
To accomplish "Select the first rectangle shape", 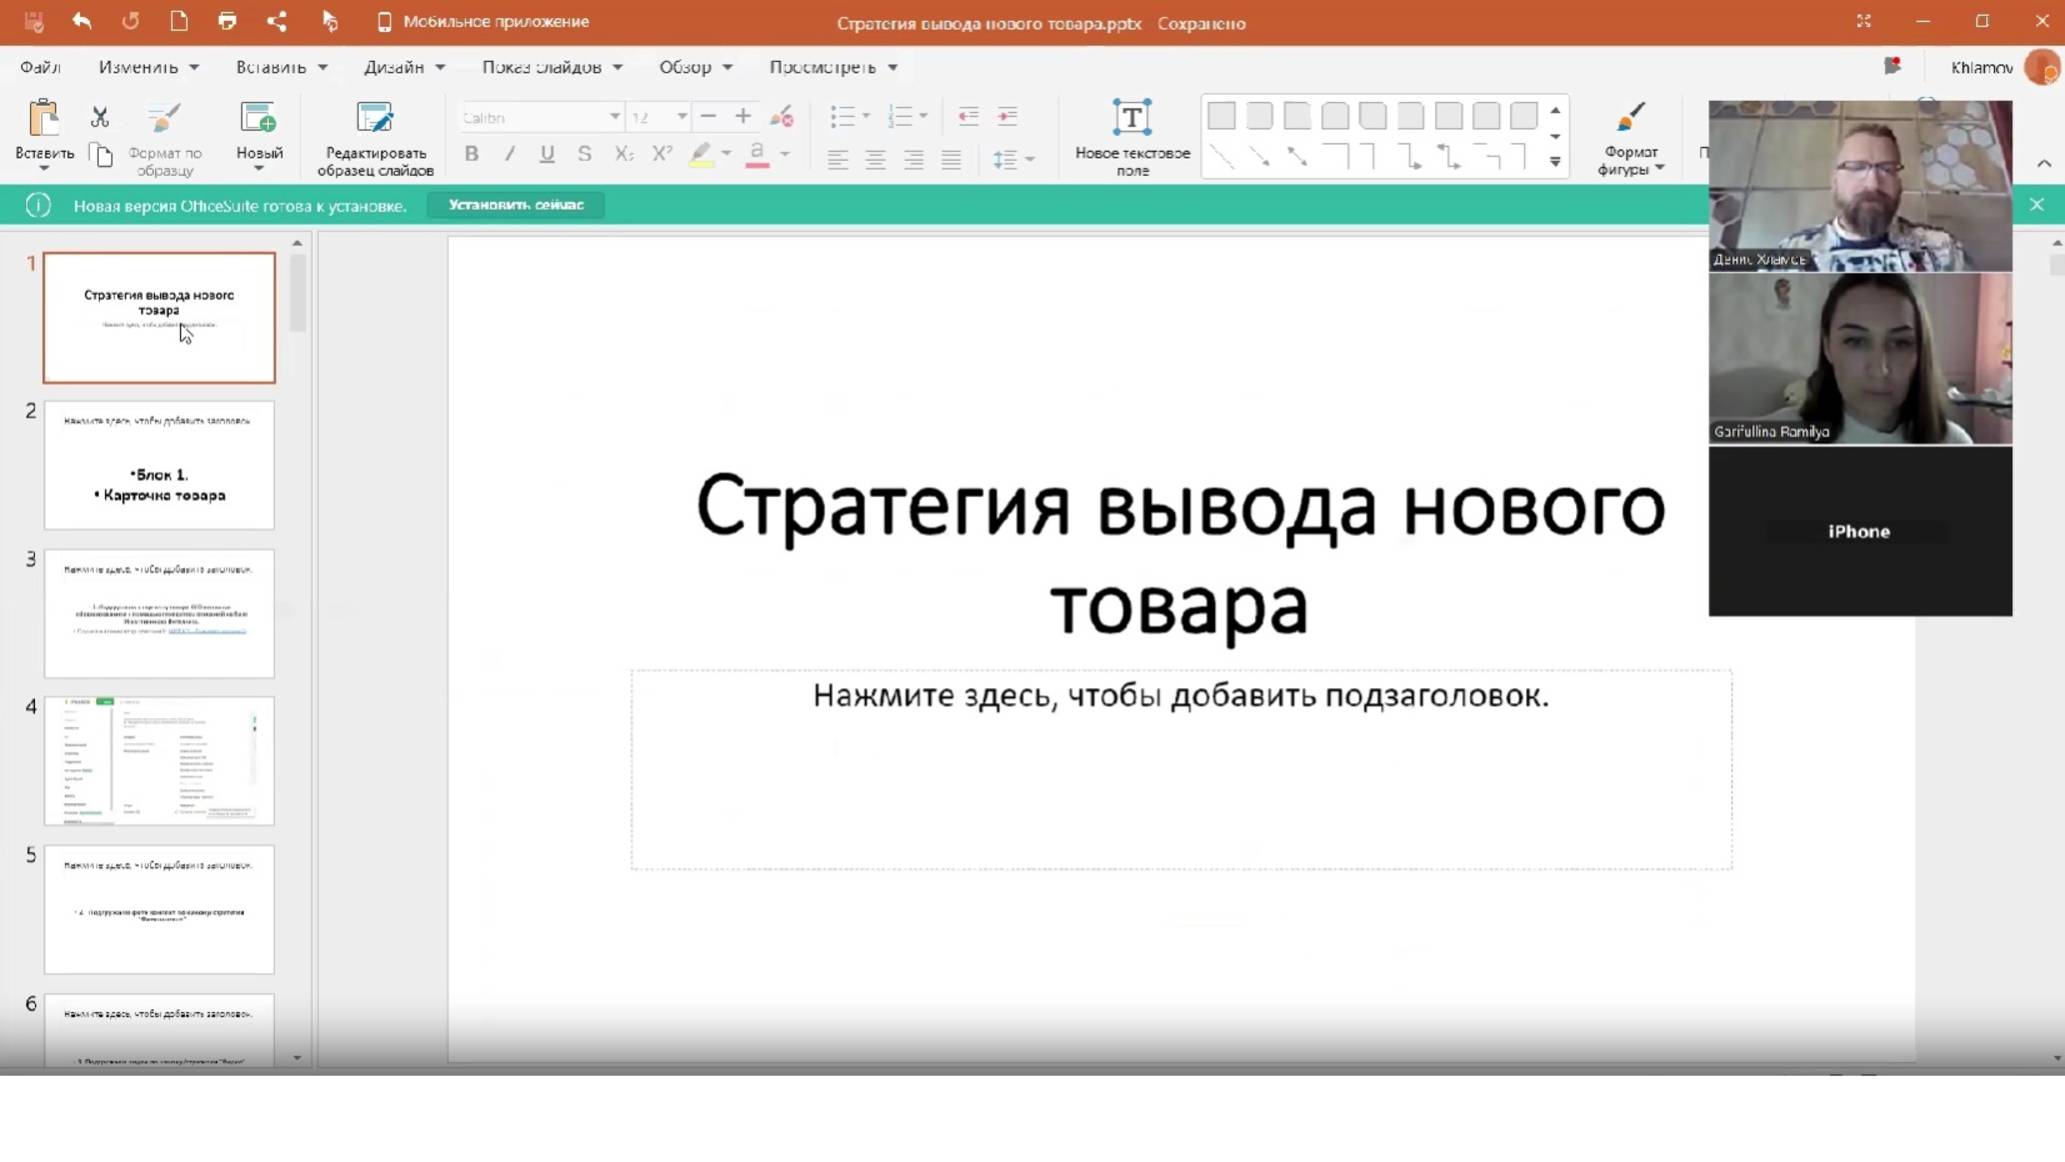I will pos(1221,116).
